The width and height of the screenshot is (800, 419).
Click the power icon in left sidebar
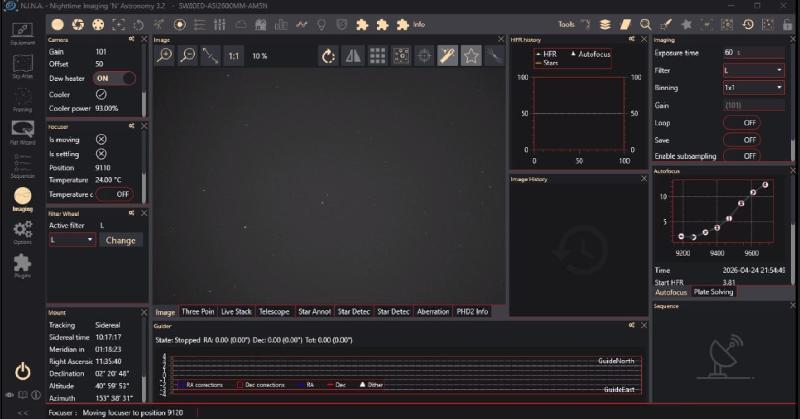tap(22, 371)
